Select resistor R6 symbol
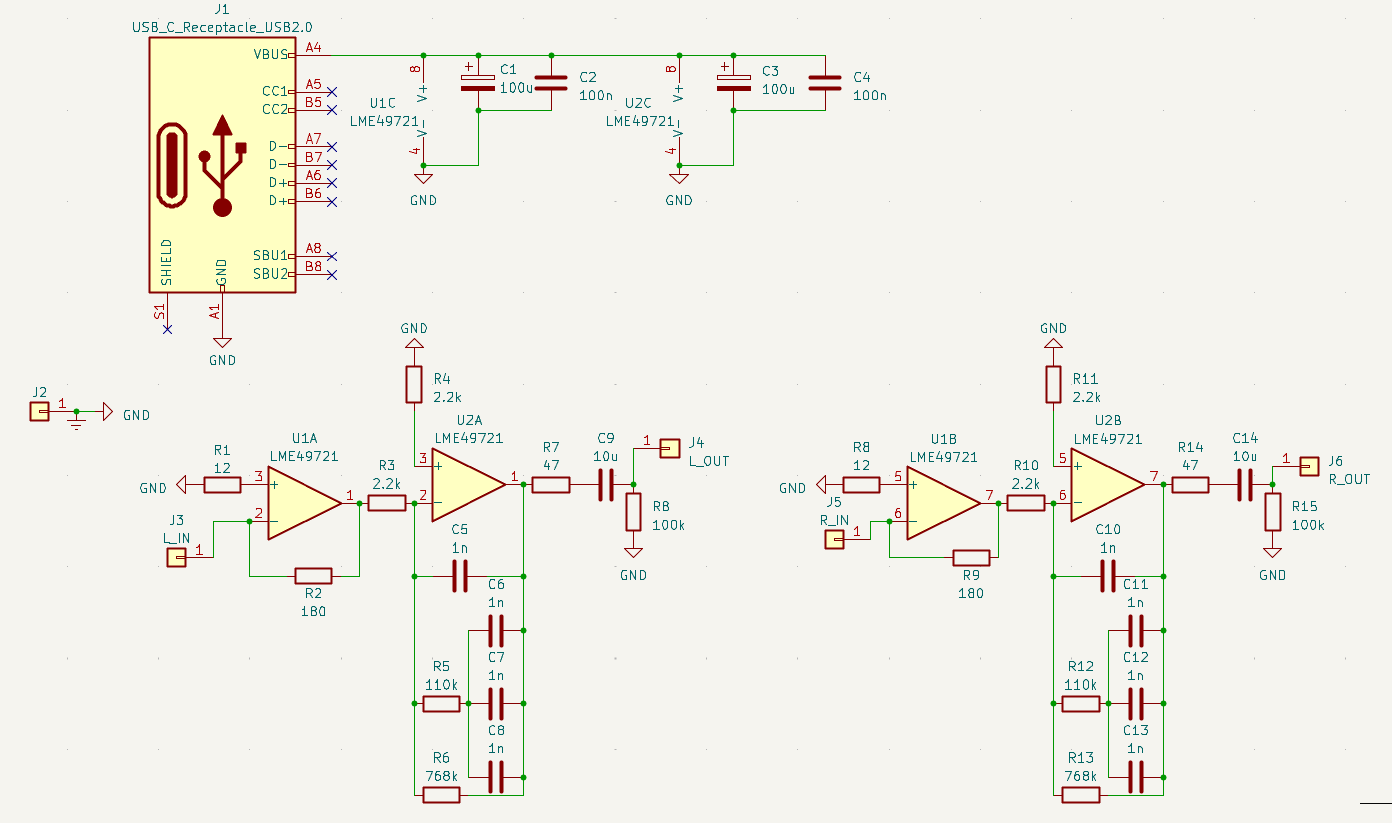 tap(441, 795)
